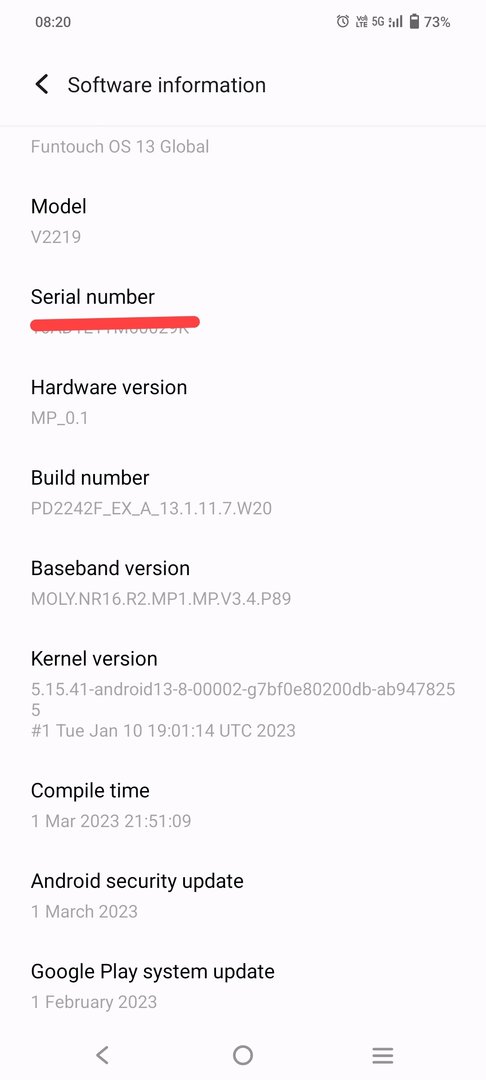486x1080 pixels.
Task: Select the Kernel version entry
Action: click(x=243, y=694)
